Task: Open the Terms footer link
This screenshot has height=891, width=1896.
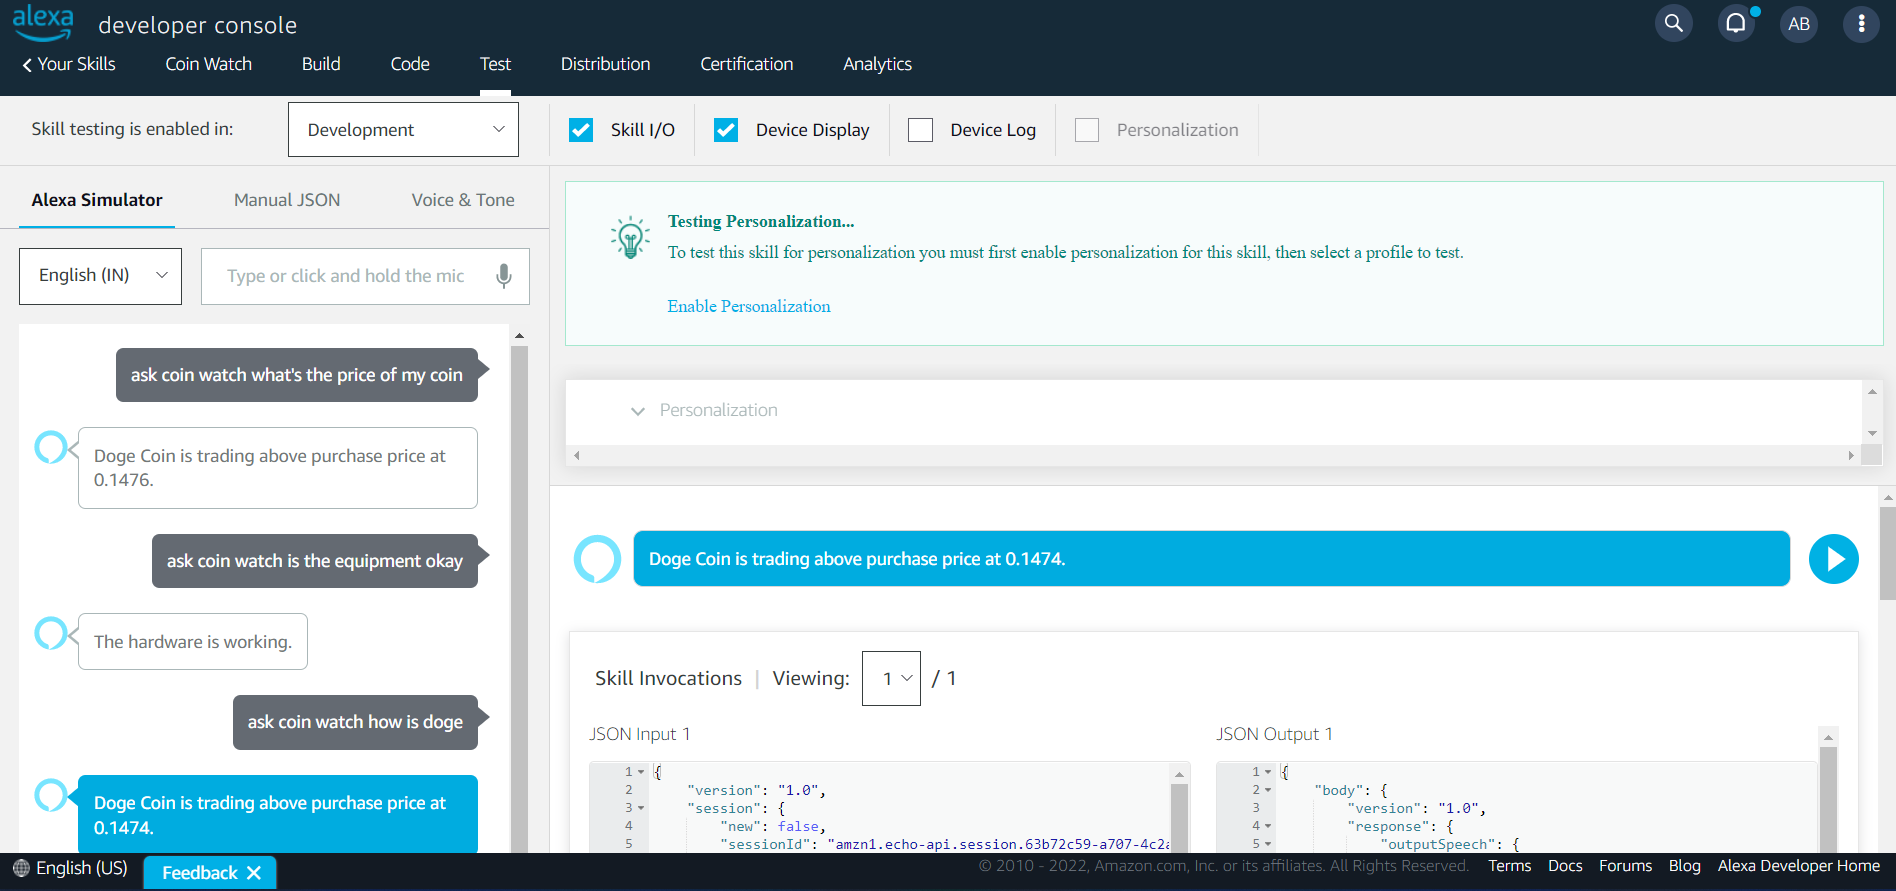Action: (x=1509, y=866)
